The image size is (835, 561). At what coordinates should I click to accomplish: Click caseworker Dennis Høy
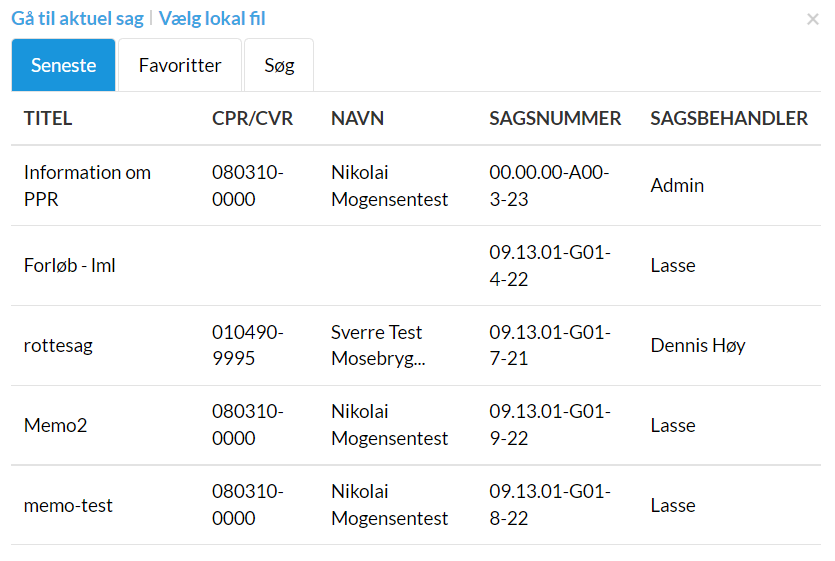pos(698,346)
